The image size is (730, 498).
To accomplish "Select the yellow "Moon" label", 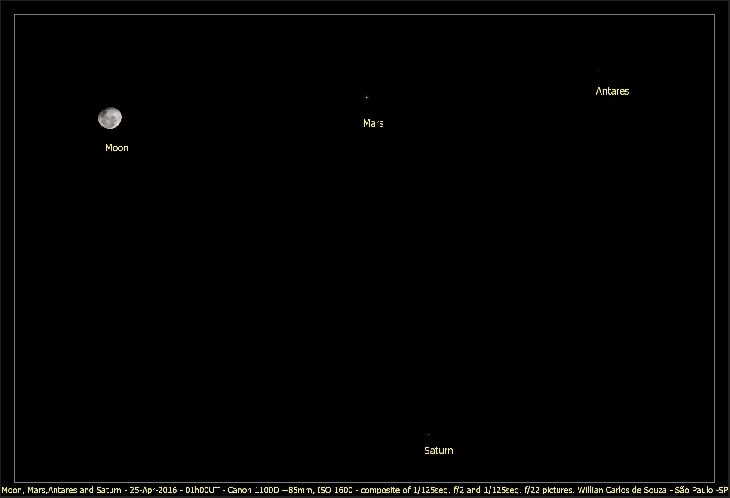I will coord(117,148).
